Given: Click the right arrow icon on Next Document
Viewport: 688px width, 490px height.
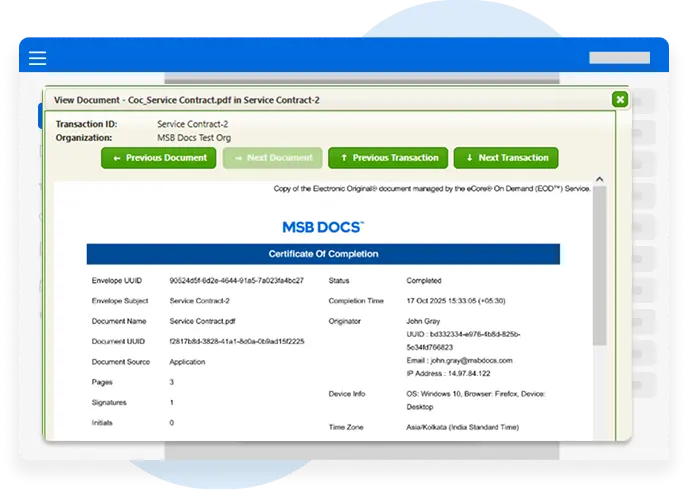Looking at the screenshot, I should (238, 158).
